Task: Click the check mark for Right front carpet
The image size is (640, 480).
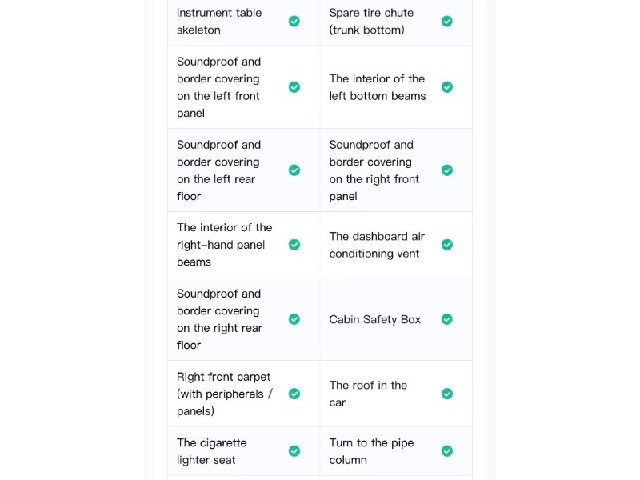Action: click(x=294, y=394)
